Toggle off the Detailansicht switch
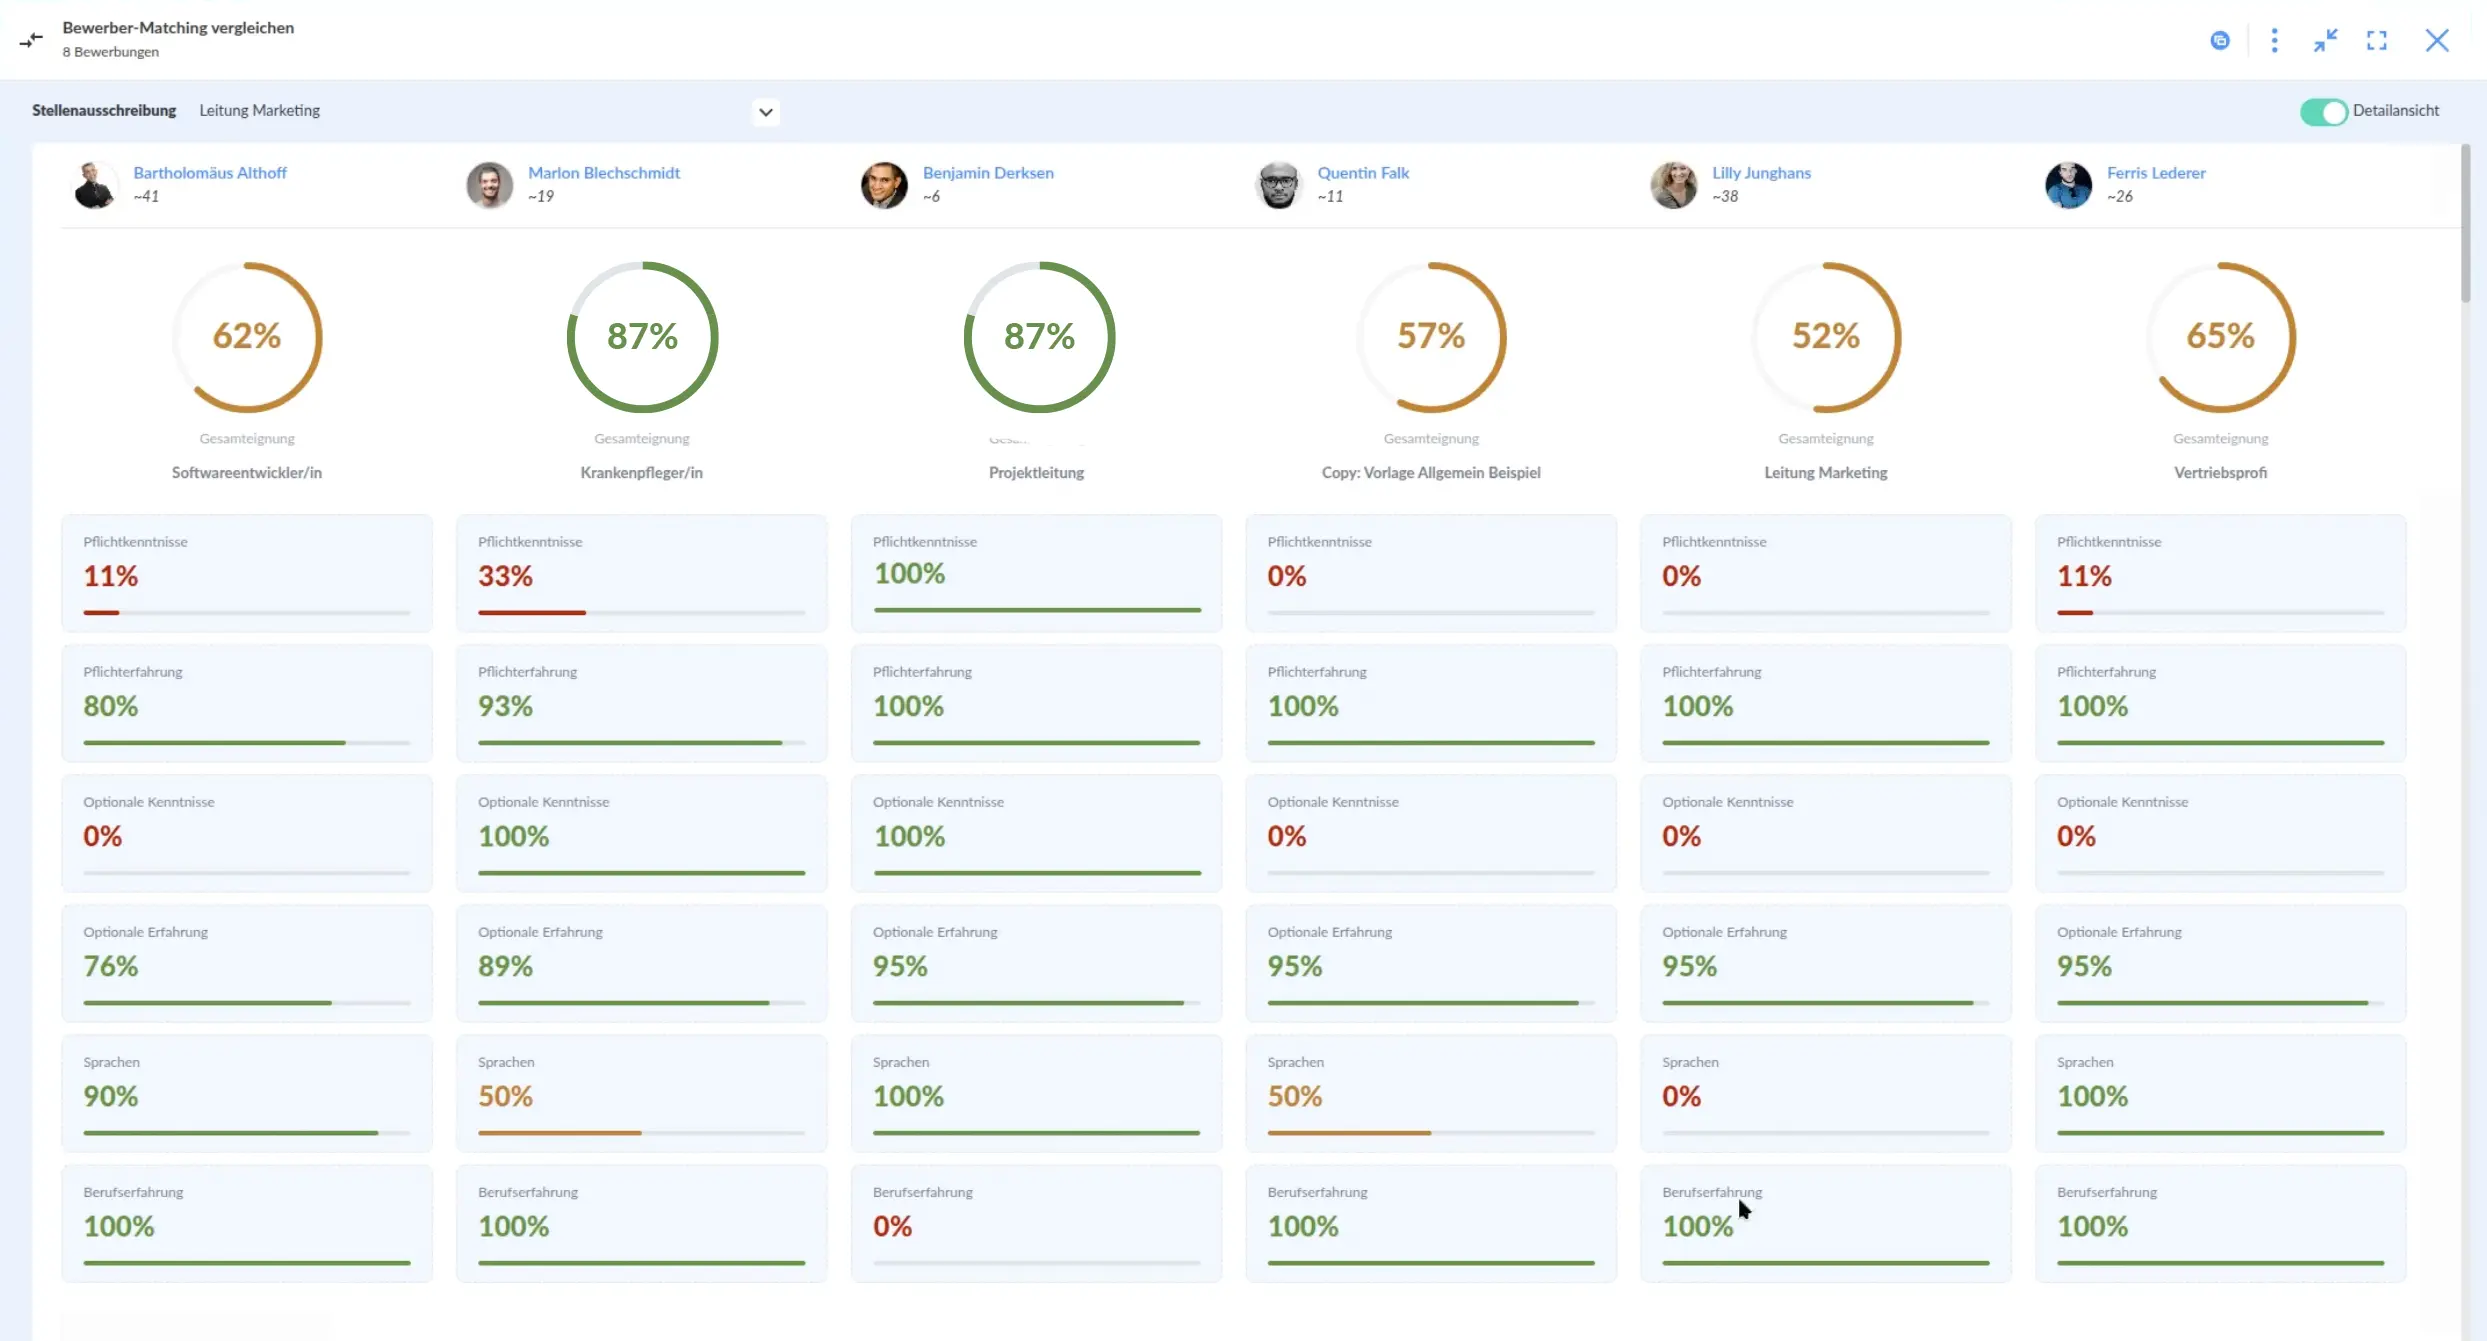The width and height of the screenshot is (2487, 1341). point(2323,112)
